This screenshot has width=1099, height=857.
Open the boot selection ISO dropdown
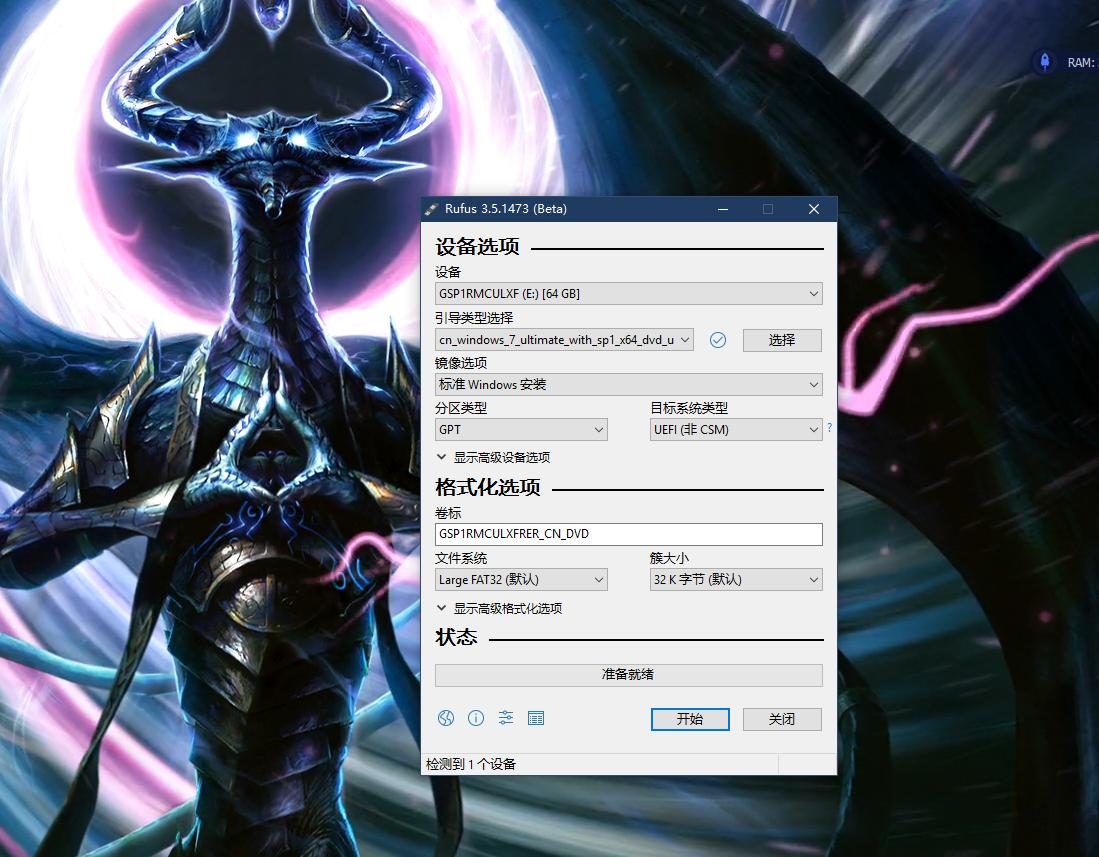(564, 340)
